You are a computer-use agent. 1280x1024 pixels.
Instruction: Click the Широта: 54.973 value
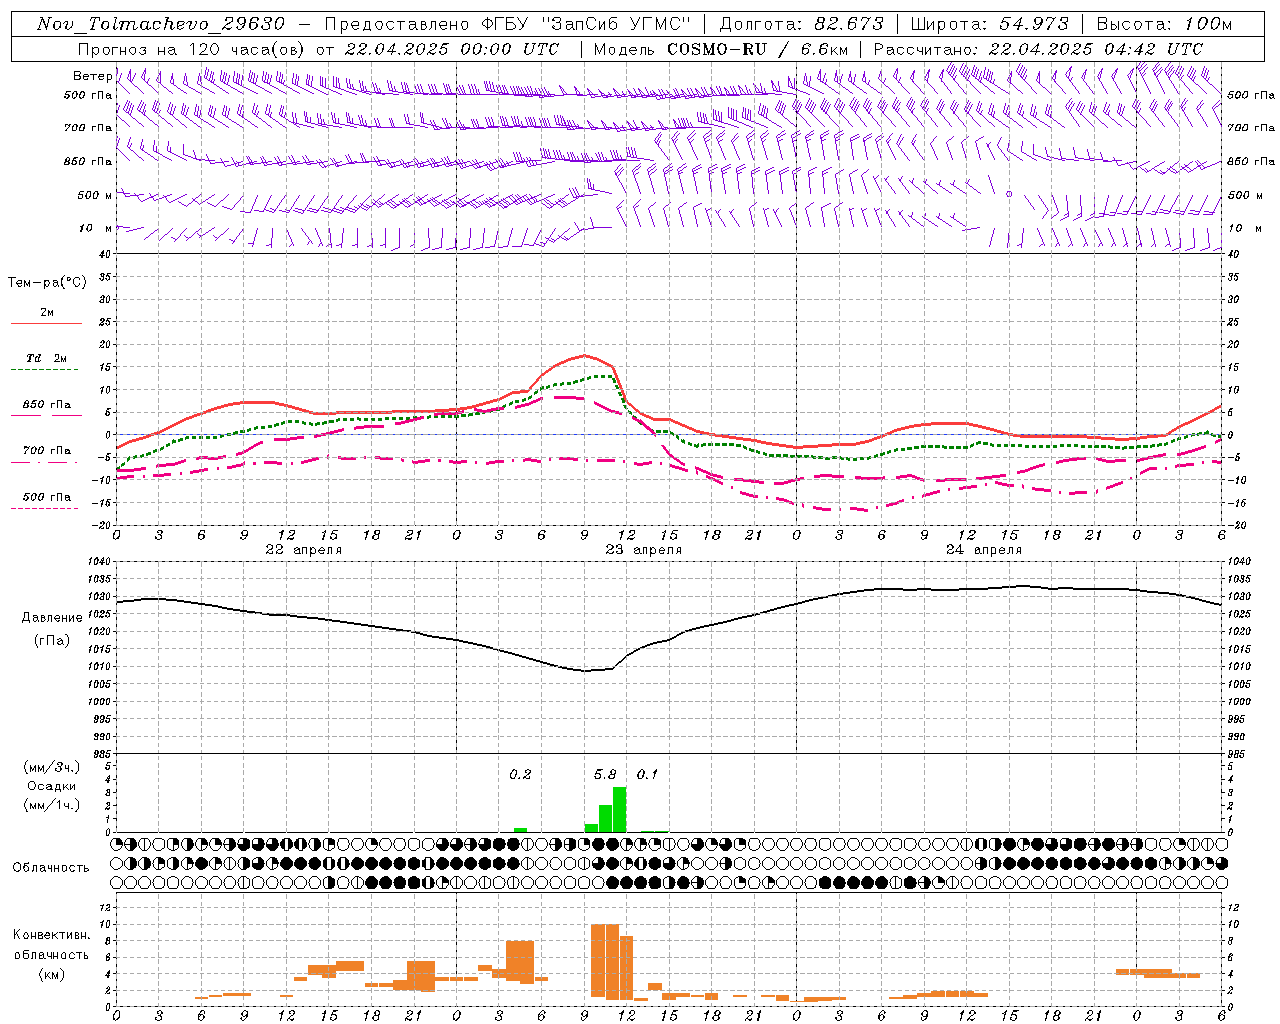(x=990, y=24)
